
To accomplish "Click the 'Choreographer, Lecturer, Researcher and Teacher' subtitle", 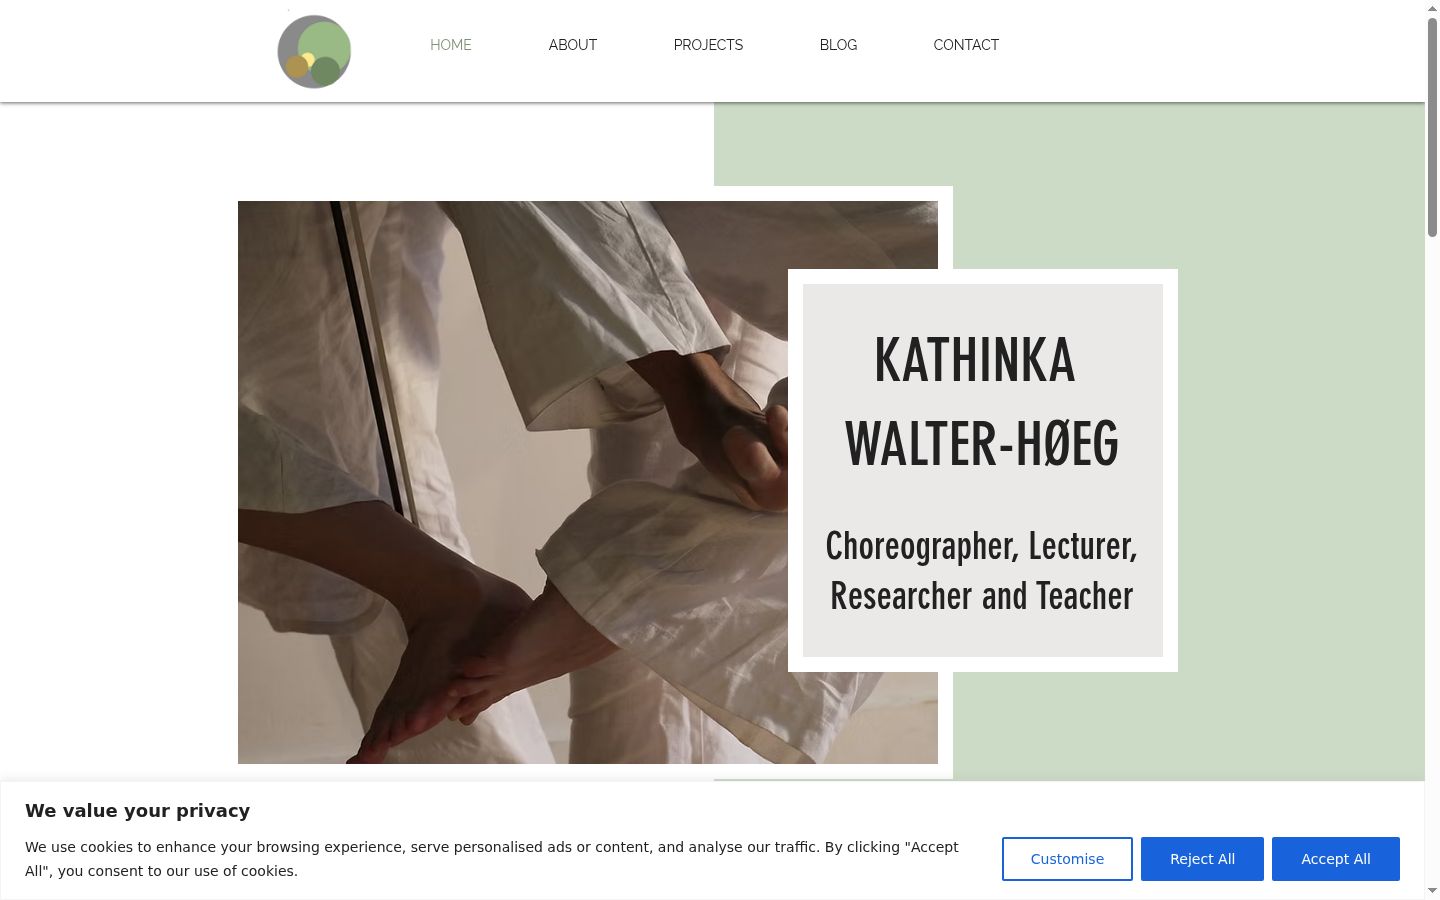I will [982, 571].
